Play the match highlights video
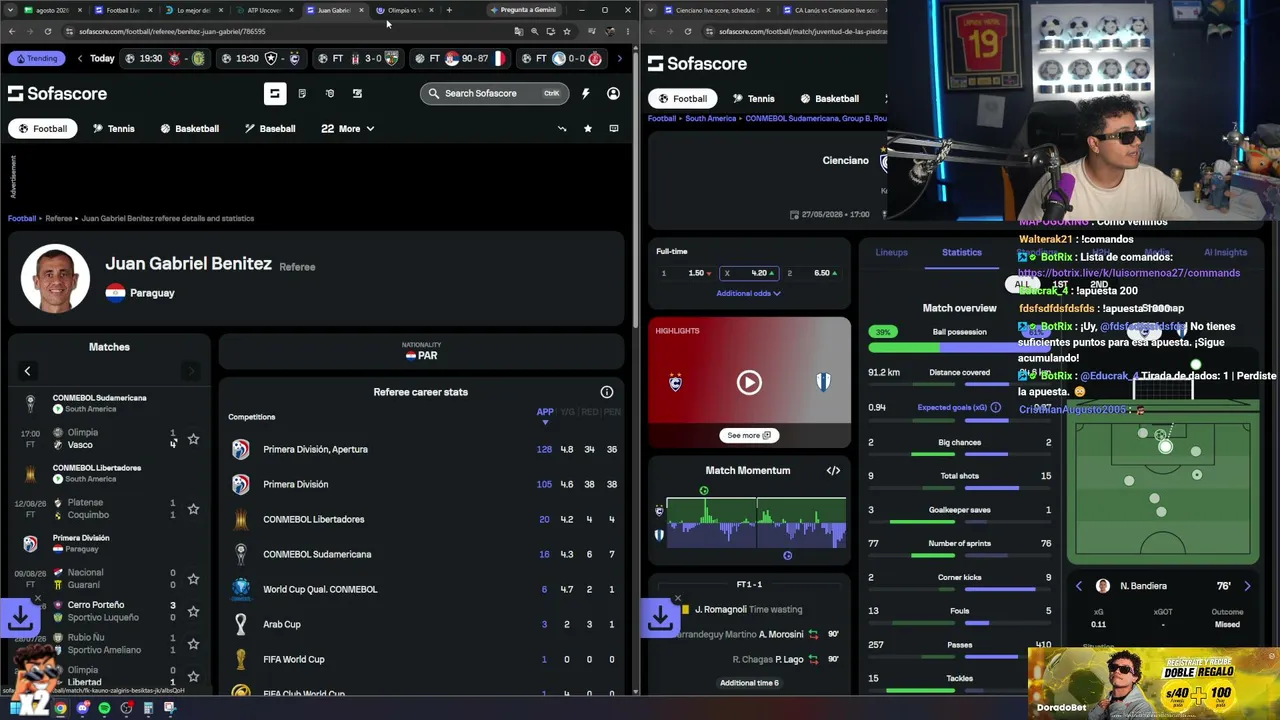 [749, 382]
